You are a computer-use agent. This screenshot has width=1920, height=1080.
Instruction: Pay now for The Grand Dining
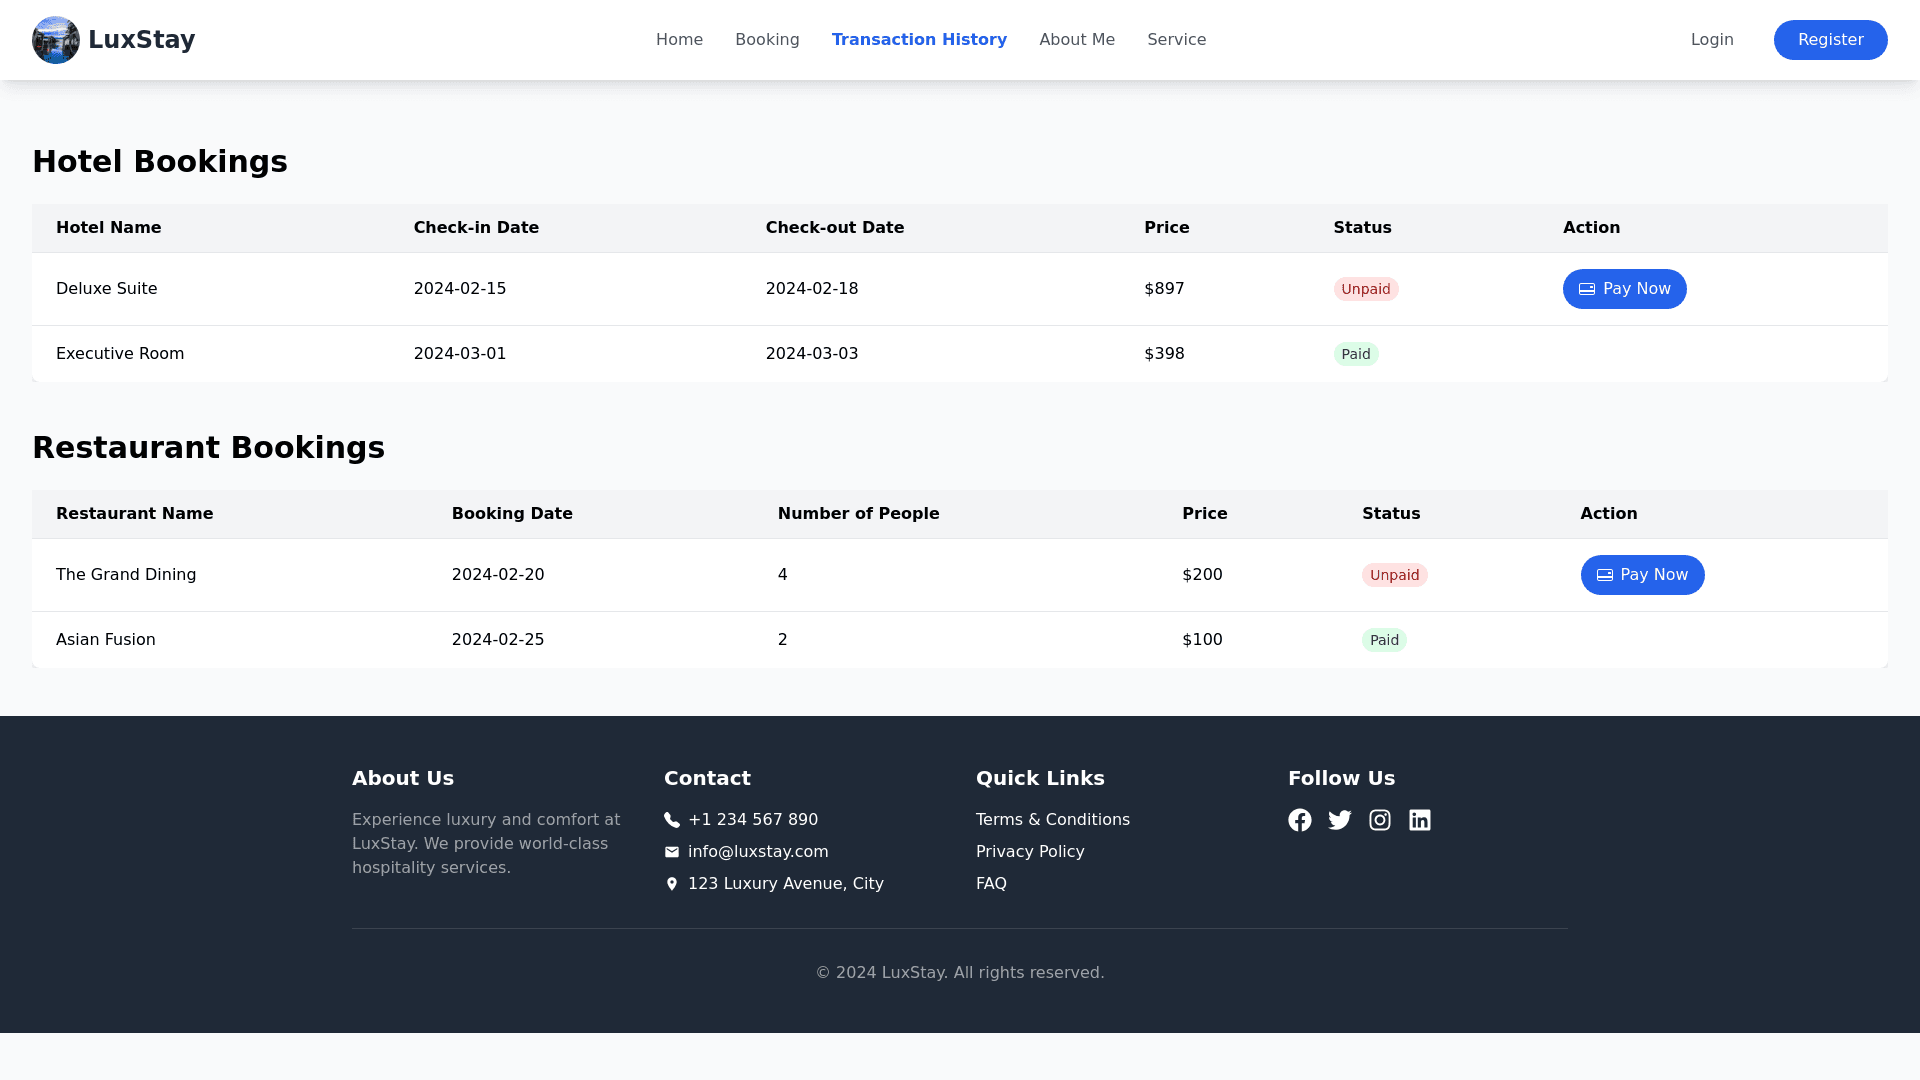pyautogui.click(x=1642, y=575)
